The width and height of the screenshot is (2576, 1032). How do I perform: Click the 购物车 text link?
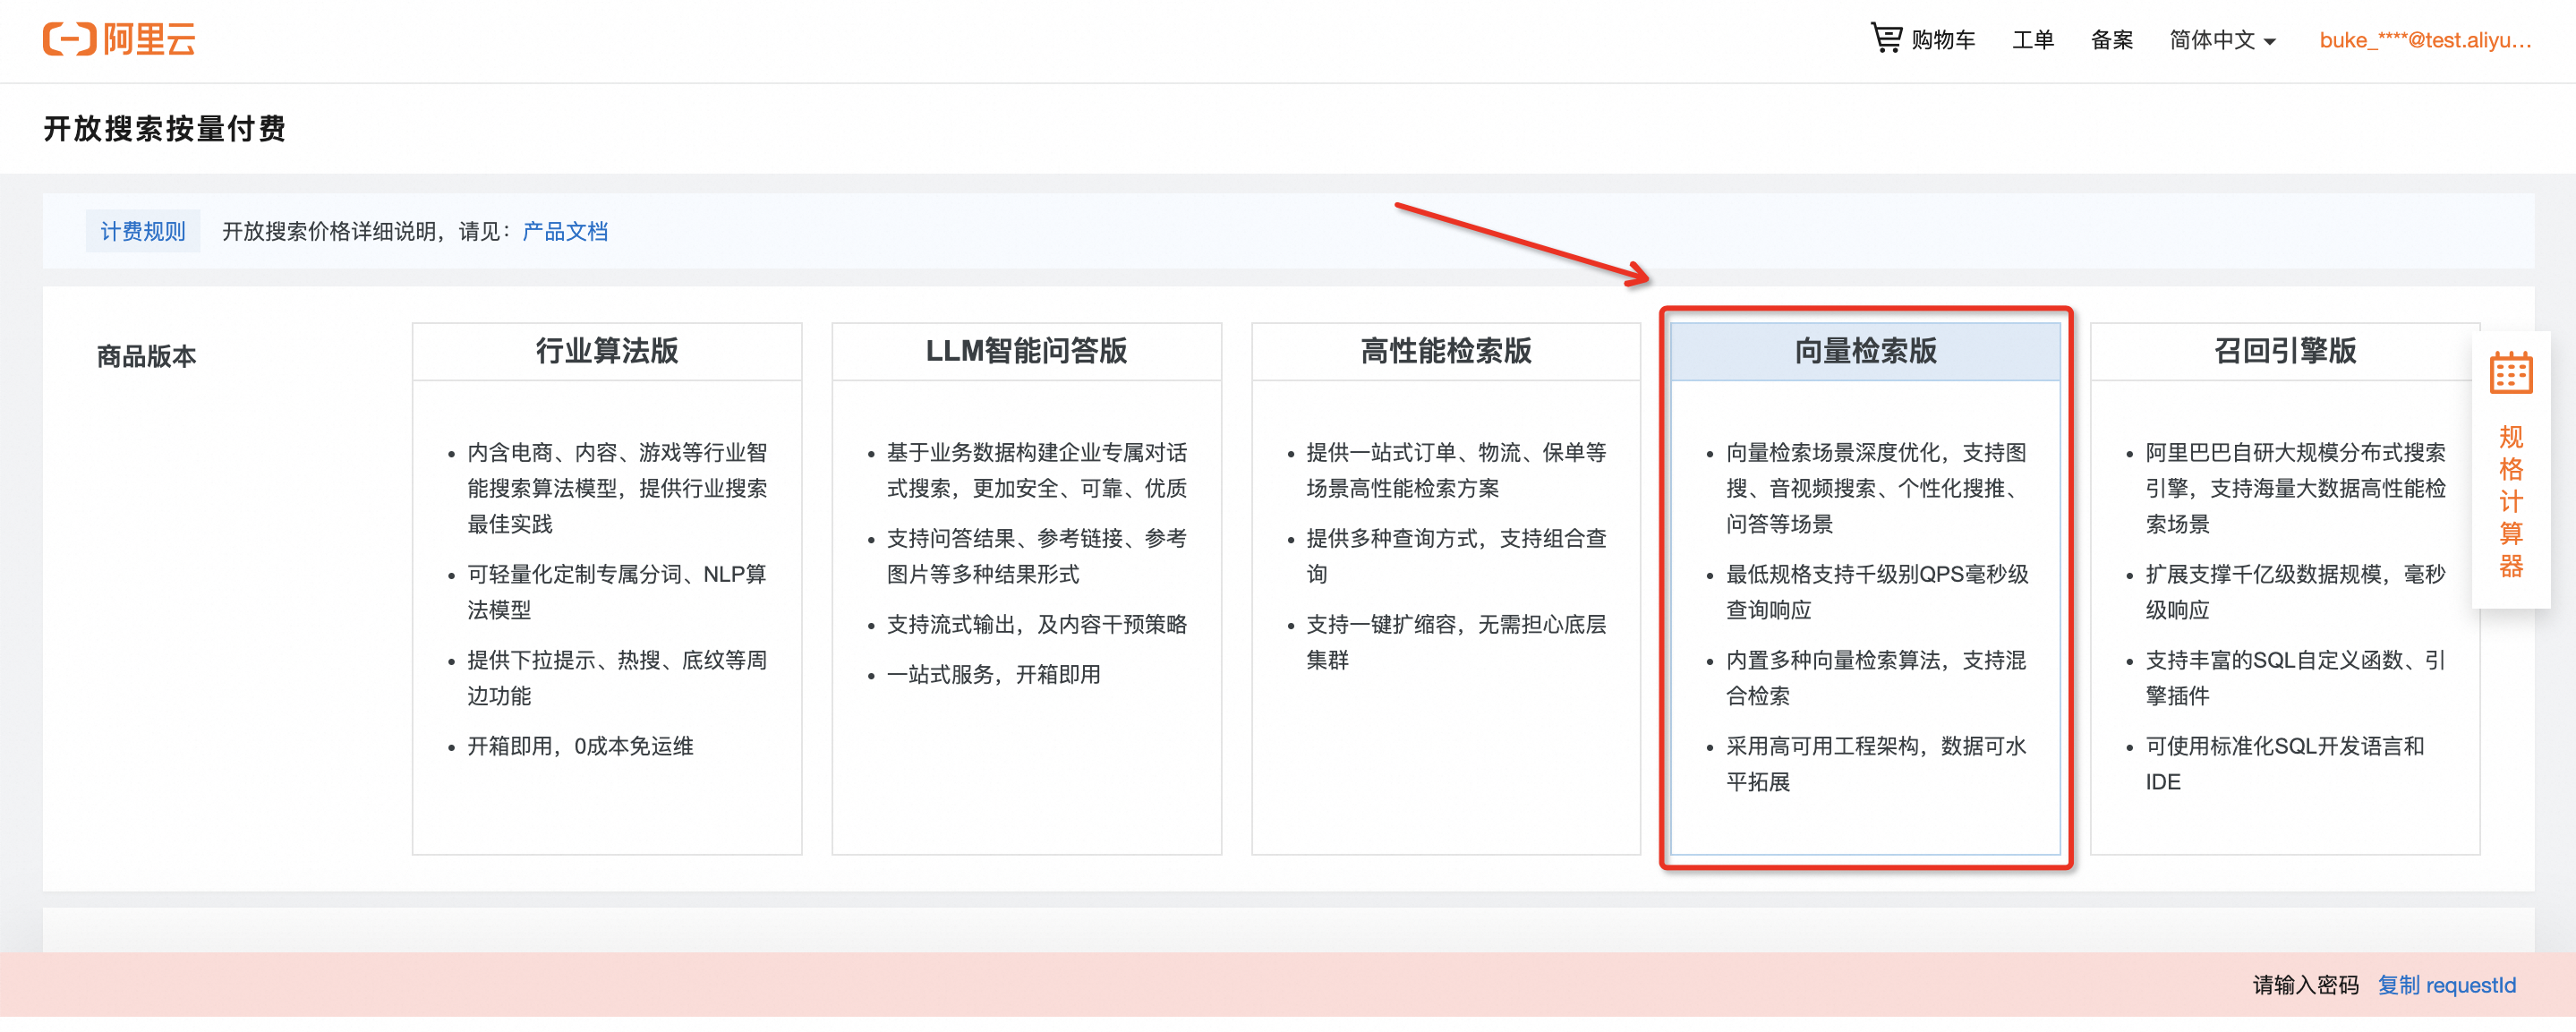tap(1943, 40)
